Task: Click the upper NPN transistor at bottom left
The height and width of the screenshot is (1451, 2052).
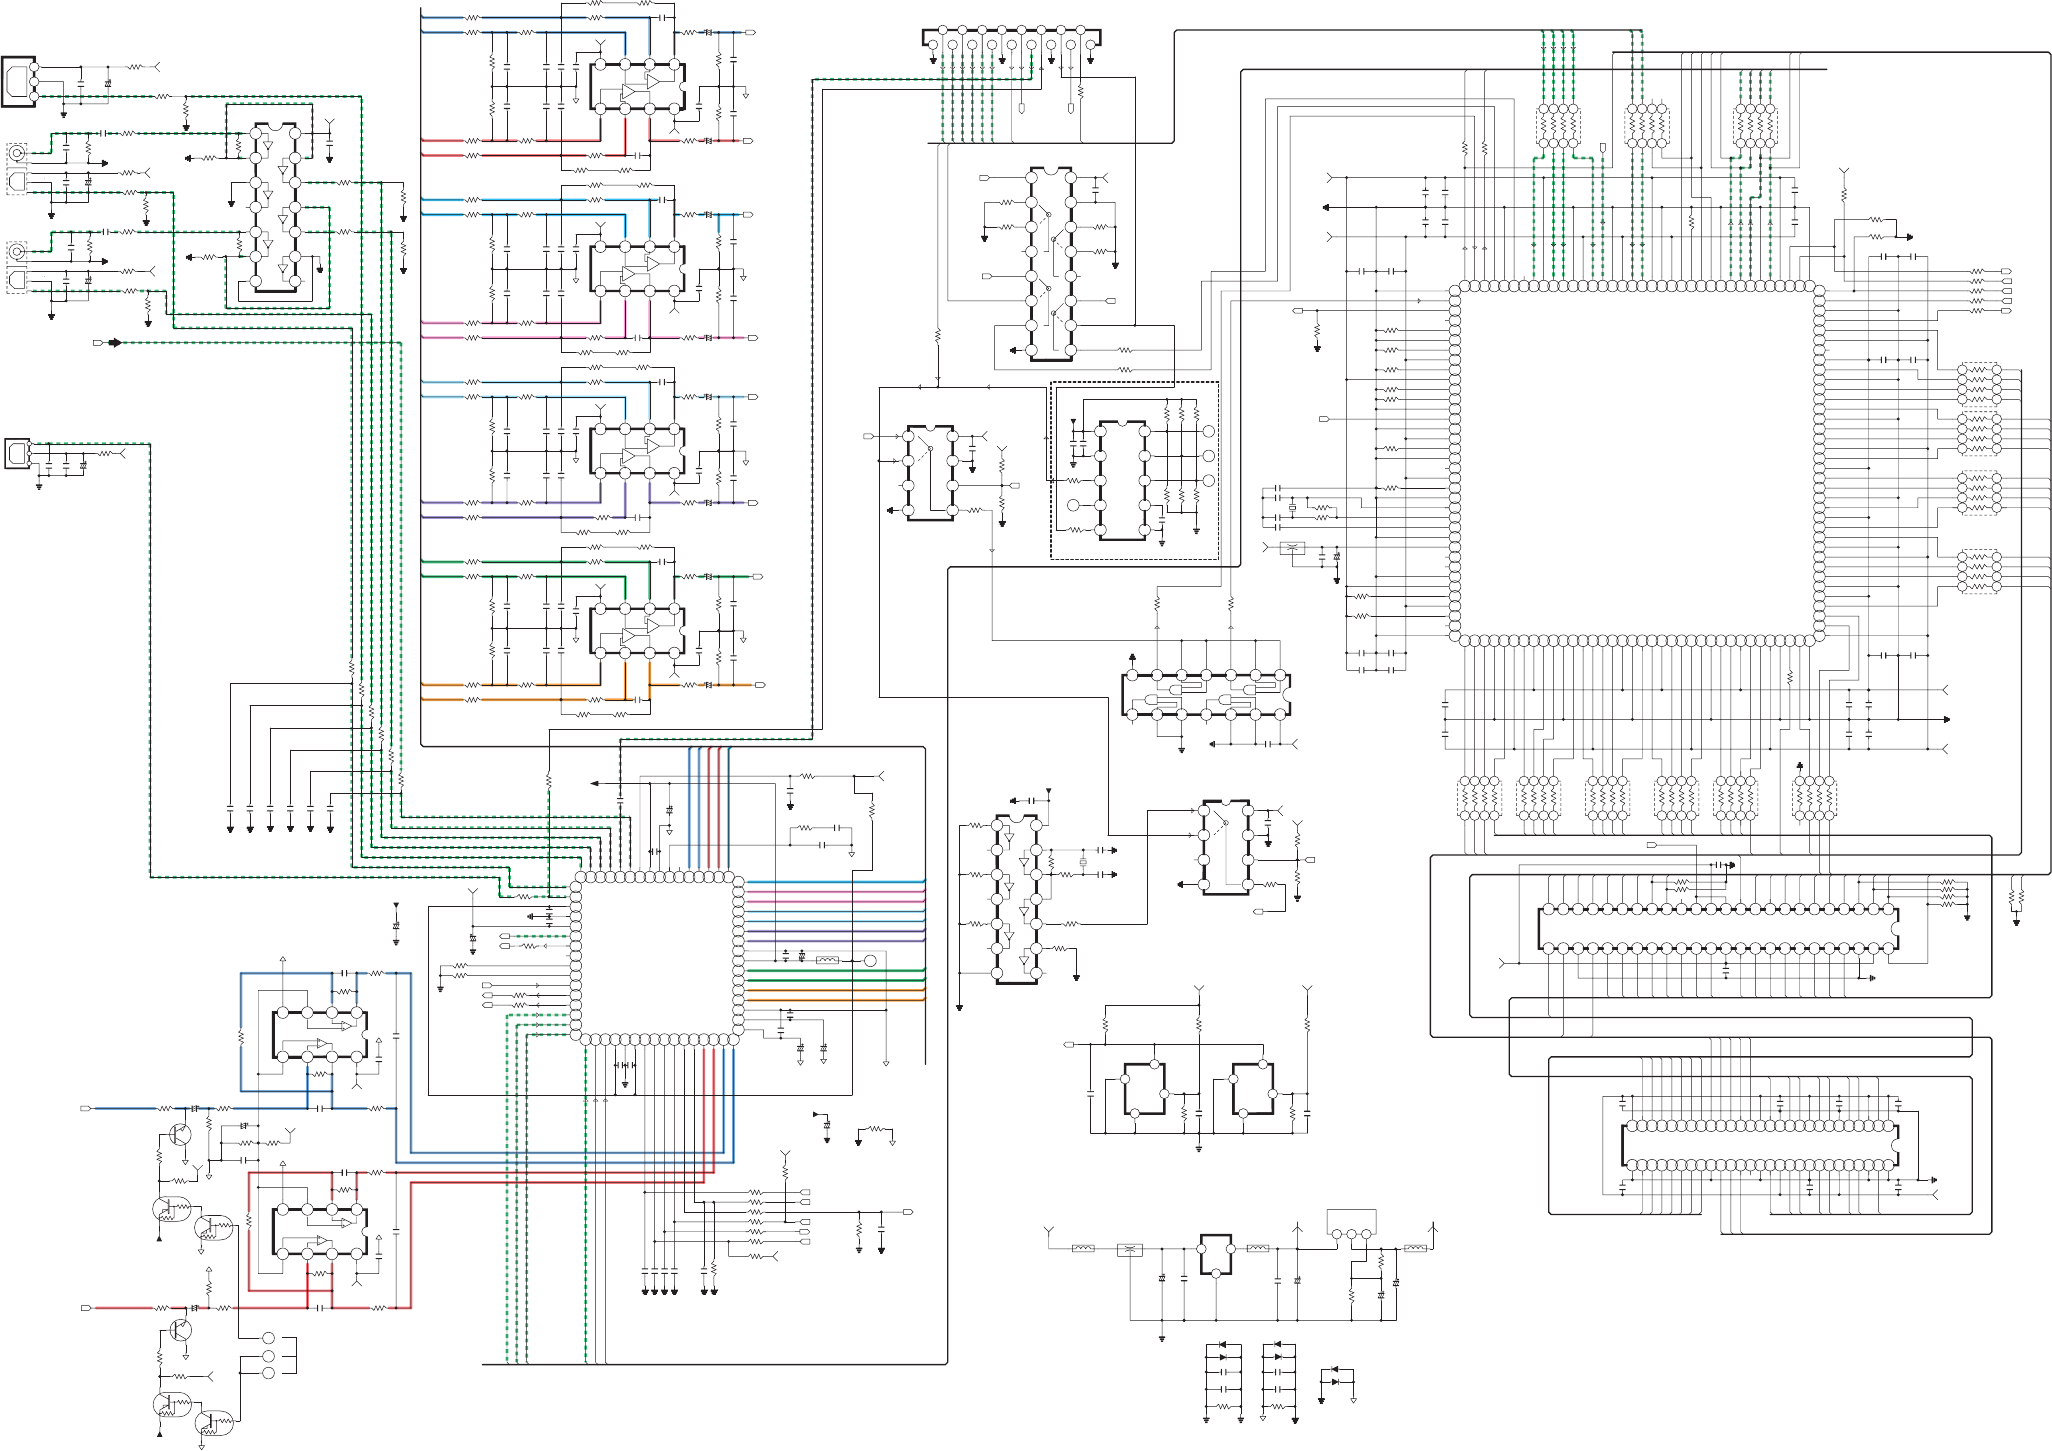Action: click(180, 1136)
